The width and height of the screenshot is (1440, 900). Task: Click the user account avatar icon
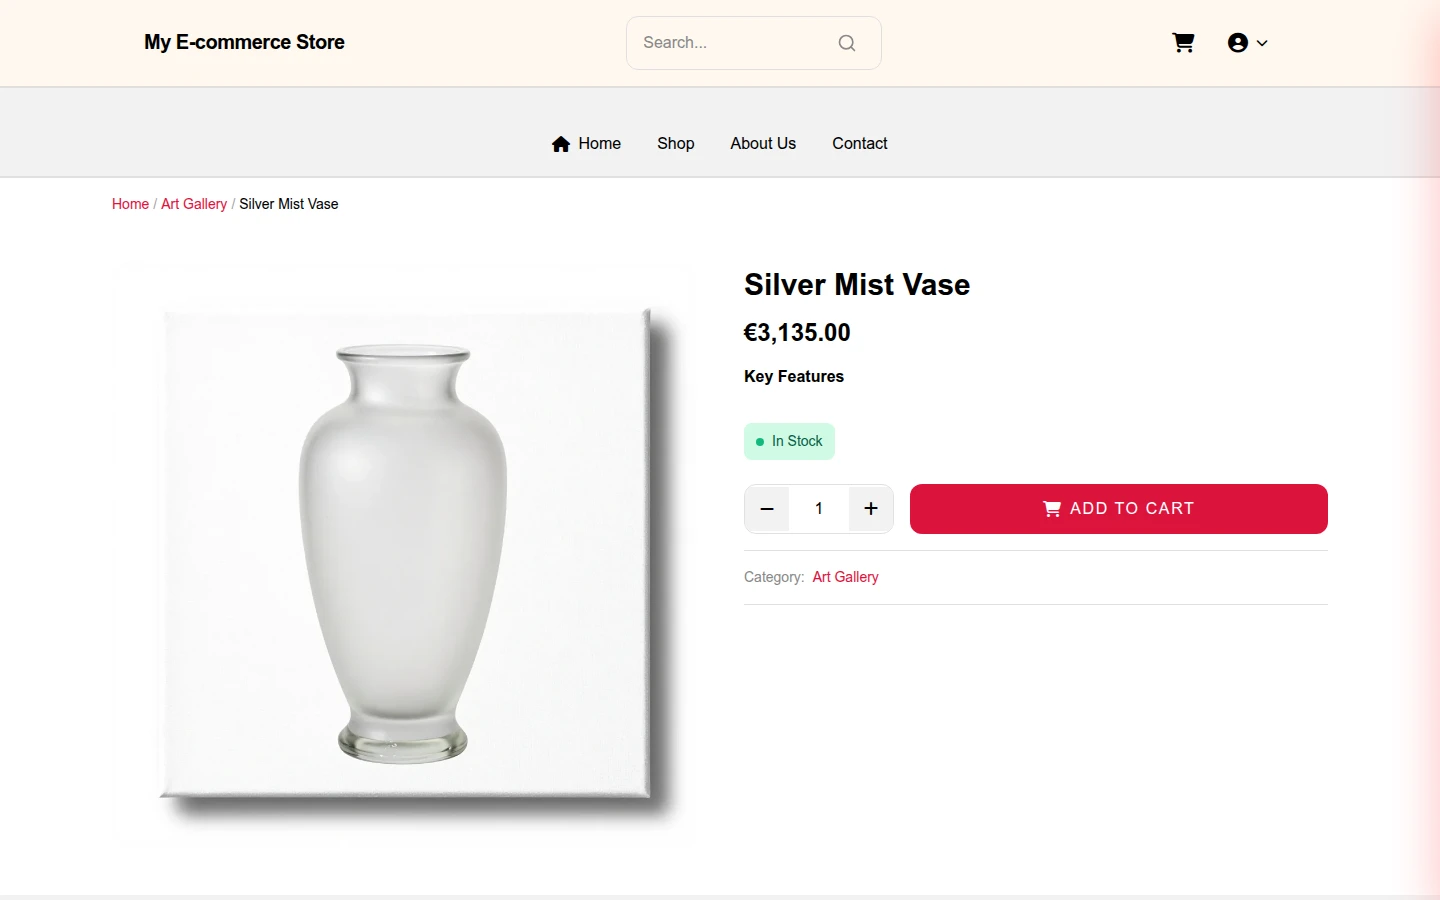pos(1238,43)
